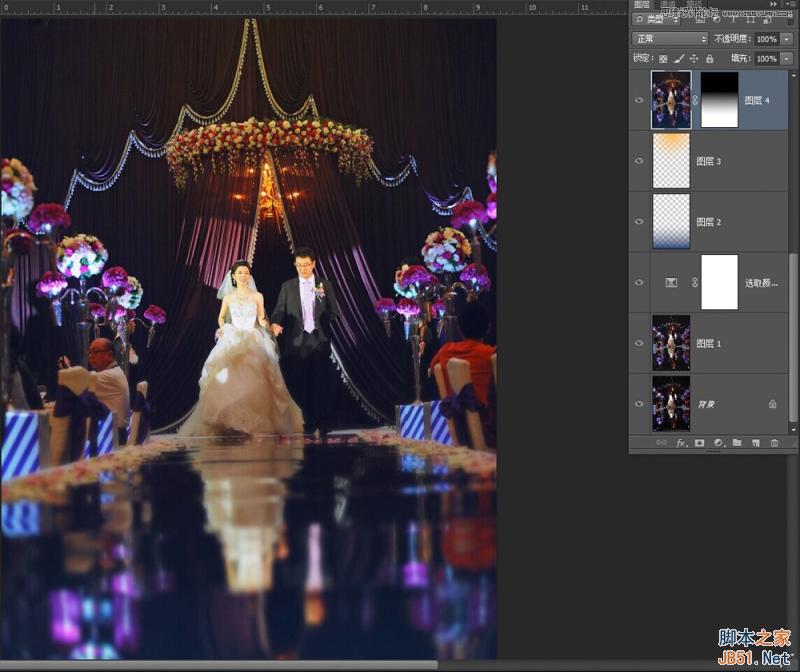Enable lock position for the layer
The image size is (800, 672).
coord(693,58)
